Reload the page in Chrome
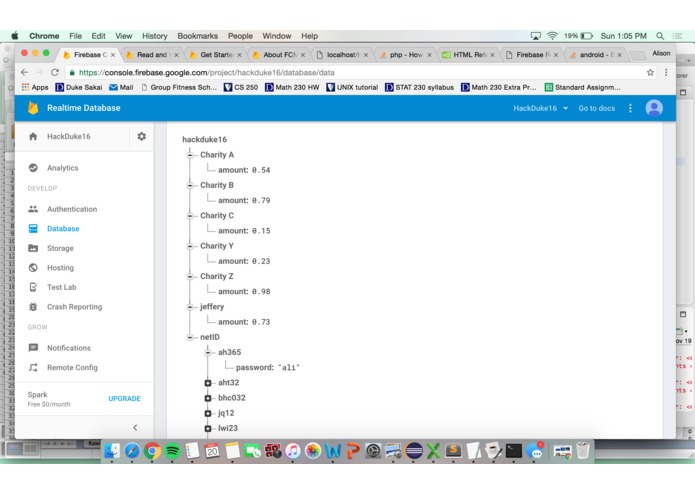The height and width of the screenshot is (494, 695). pyautogui.click(x=55, y=72)
